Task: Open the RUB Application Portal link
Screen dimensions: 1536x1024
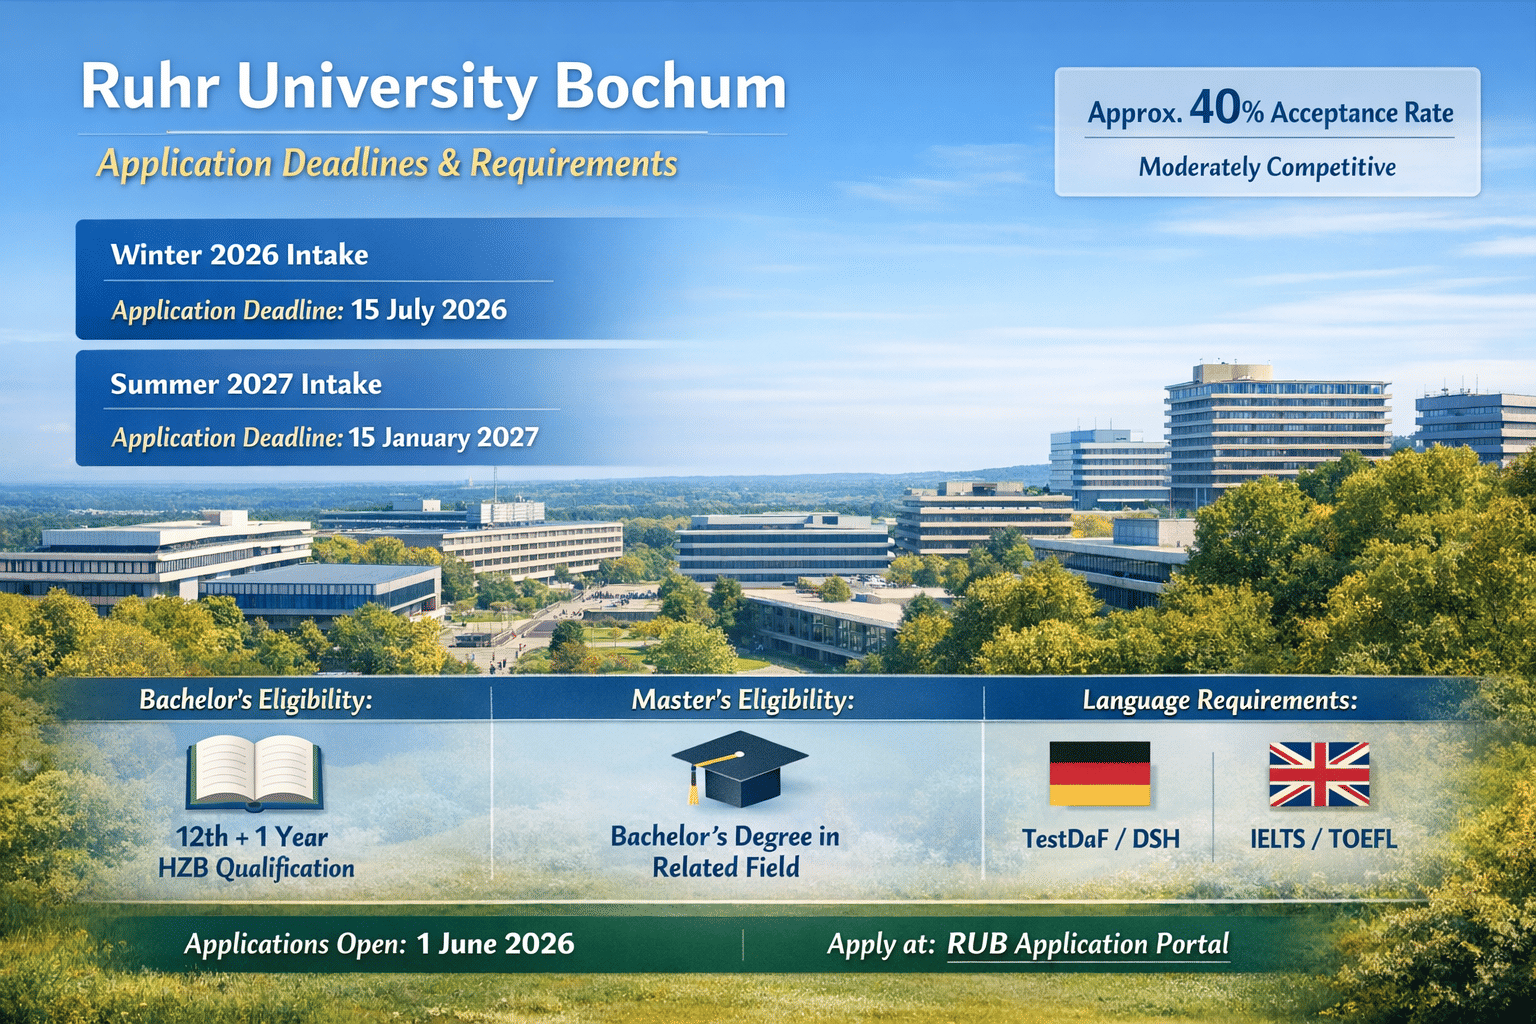Action: [1088, 944]
